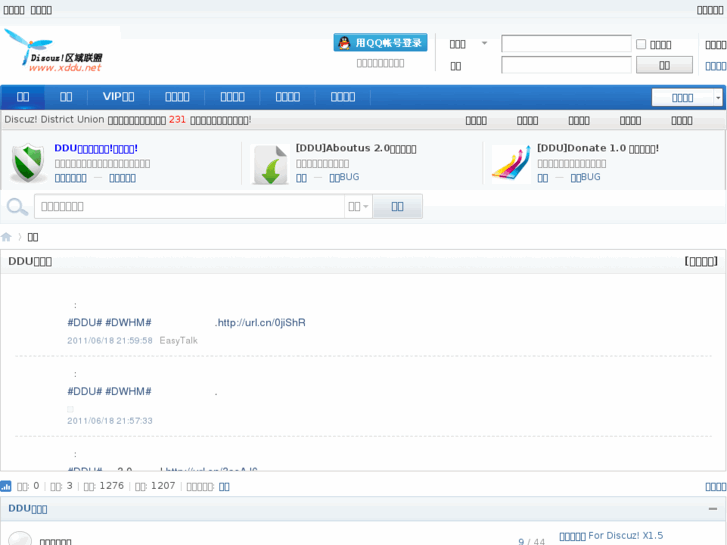Click the colorful arrows icon by Donate
The width and height of the screenshot is (727, 545).
(x=511, y=164)
